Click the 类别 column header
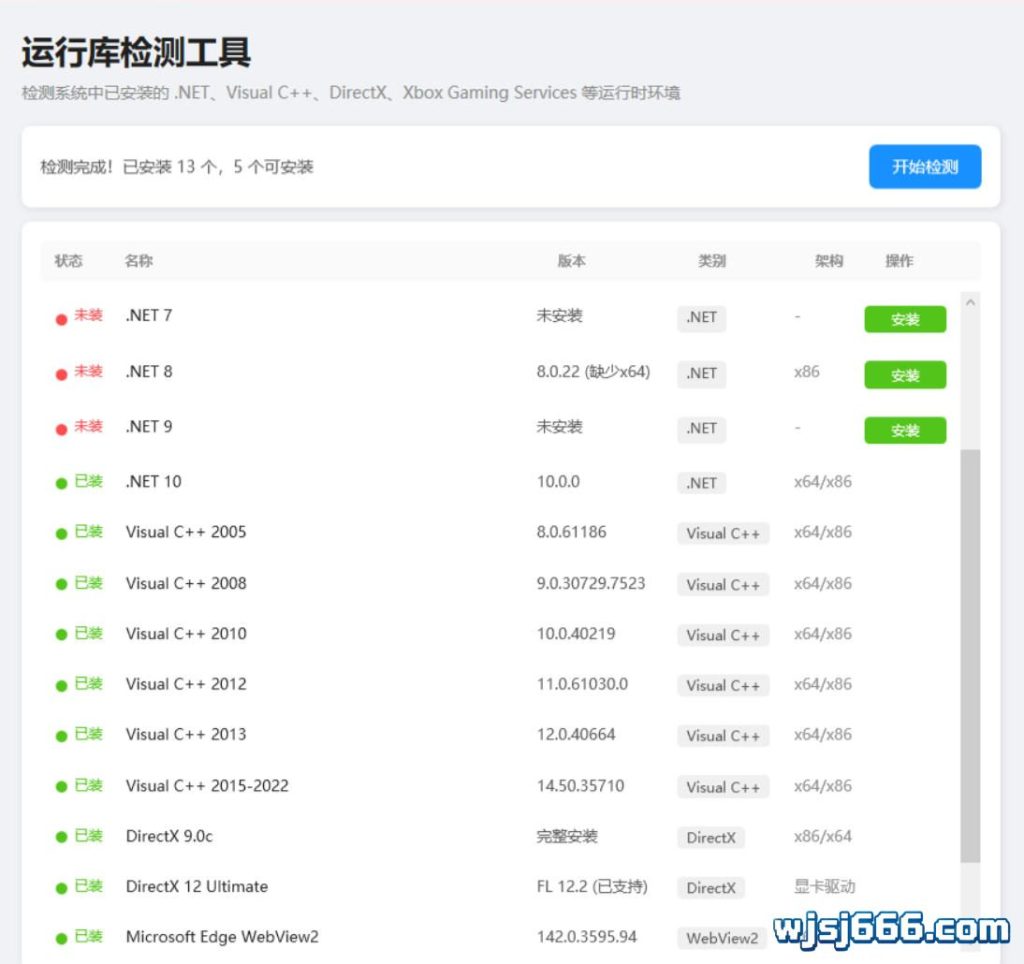This screenshot has height=964, width=1024. (x=712, y=261)
